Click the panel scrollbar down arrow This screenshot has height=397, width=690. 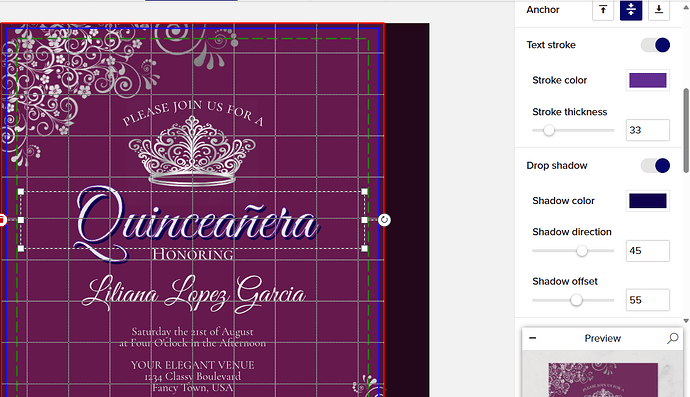pos(686,321)
